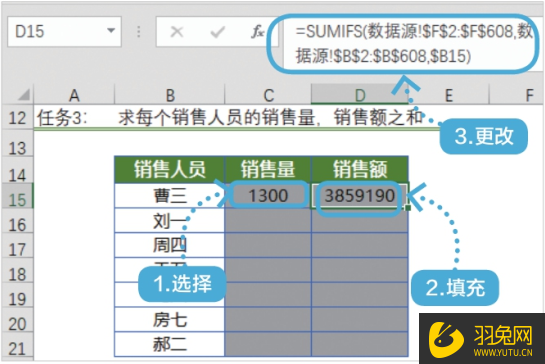The image size is (545, 364).
Task: Click the empty 销售额 cell in row 16
Action: (360, 220)
